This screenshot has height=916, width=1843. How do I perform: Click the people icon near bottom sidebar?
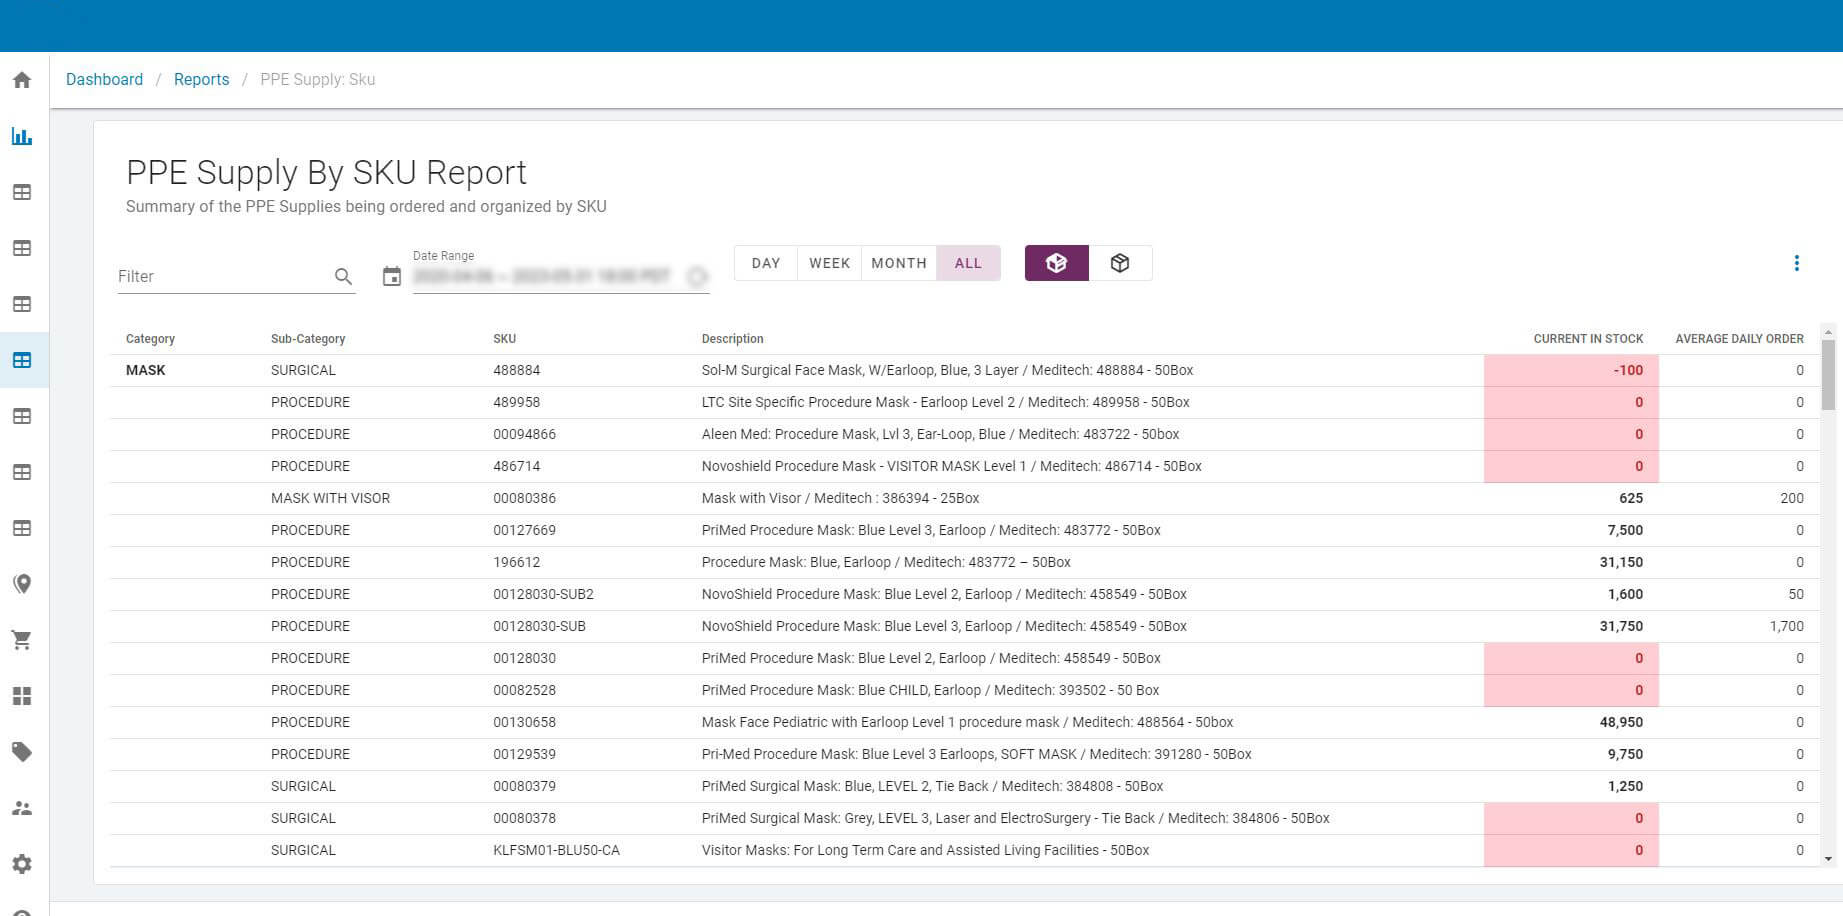22,808
